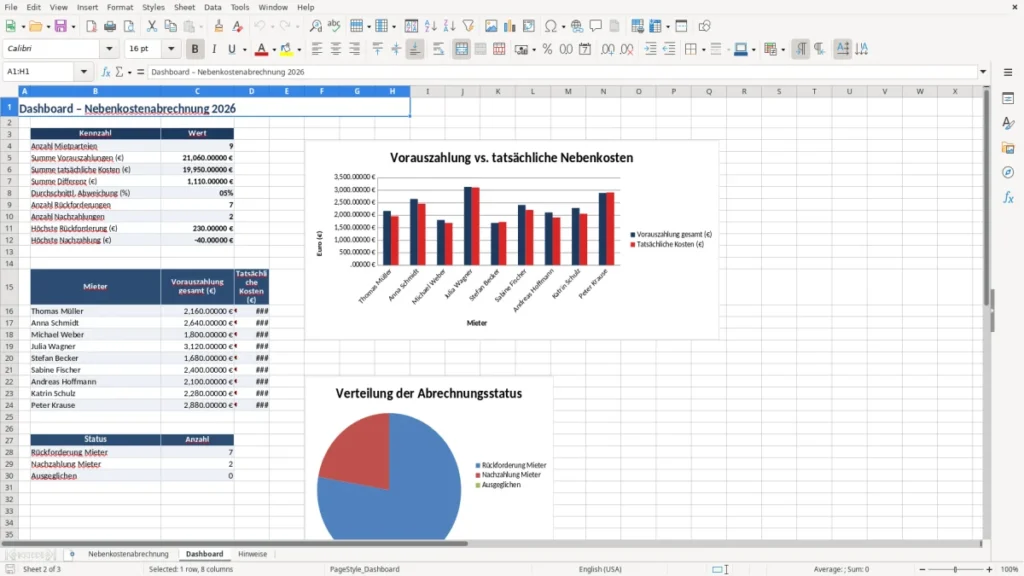1024x576 pixels.
Task: Click the zoom in plus button
Action: 989,569
